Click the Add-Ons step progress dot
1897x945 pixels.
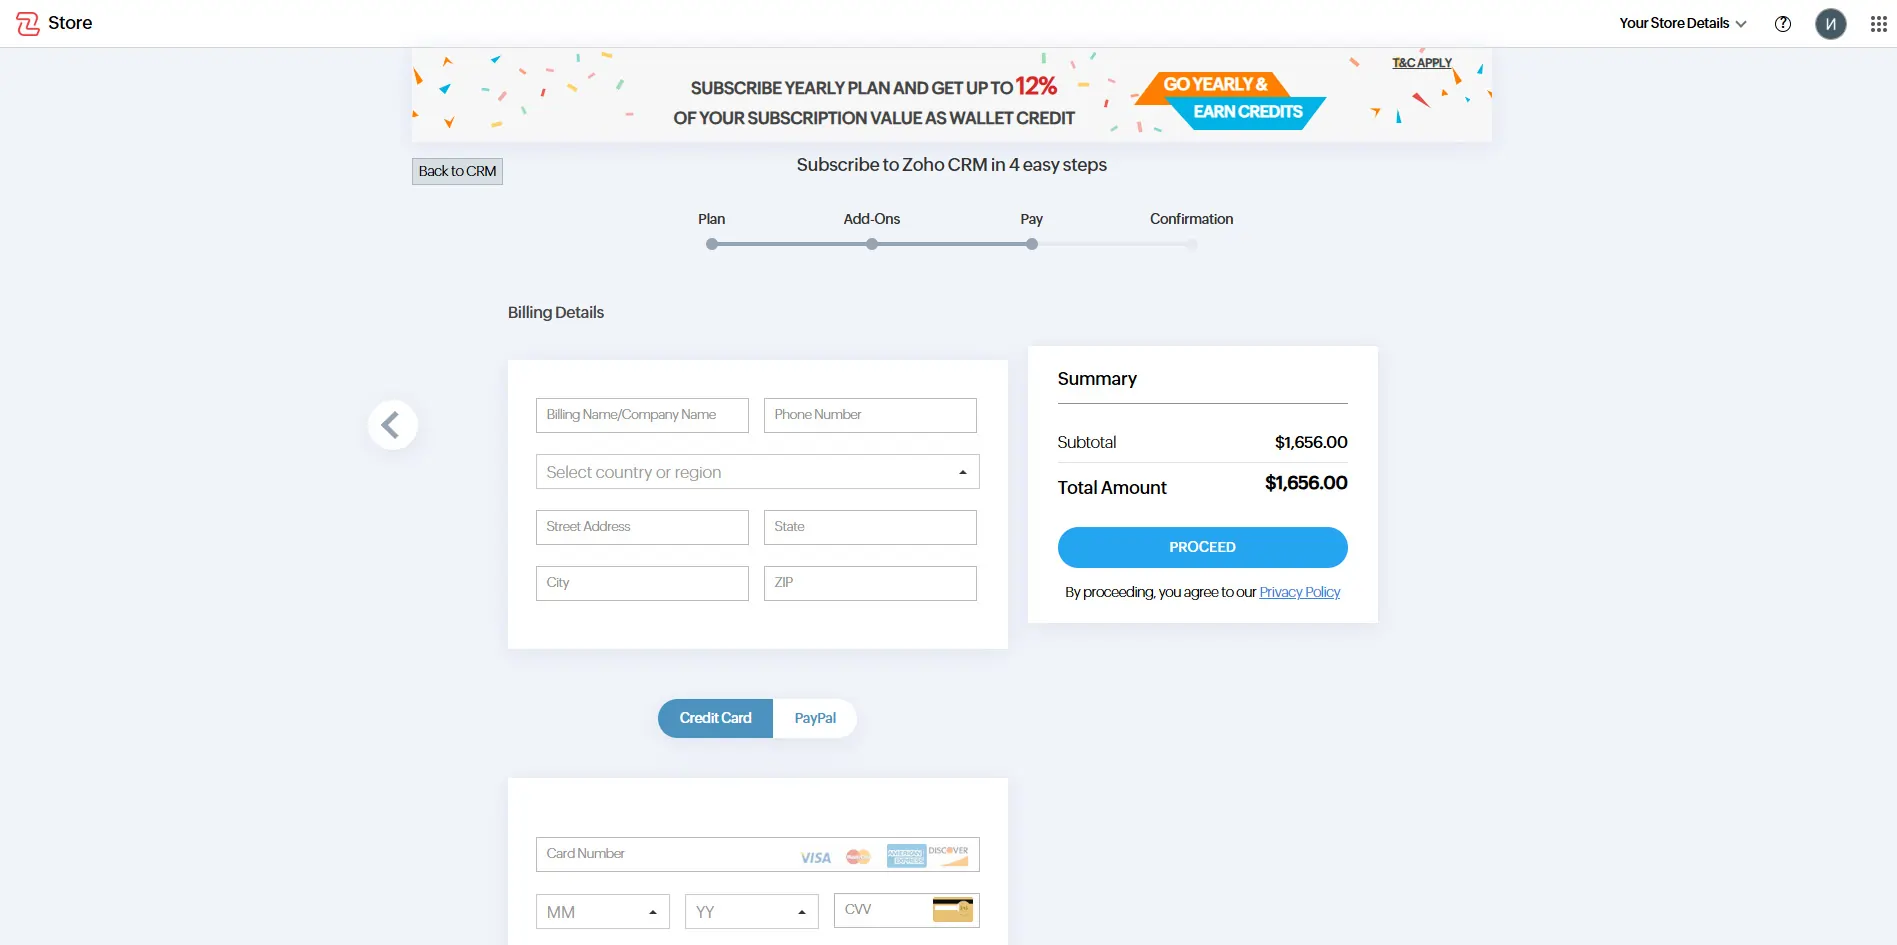(872, 244)
